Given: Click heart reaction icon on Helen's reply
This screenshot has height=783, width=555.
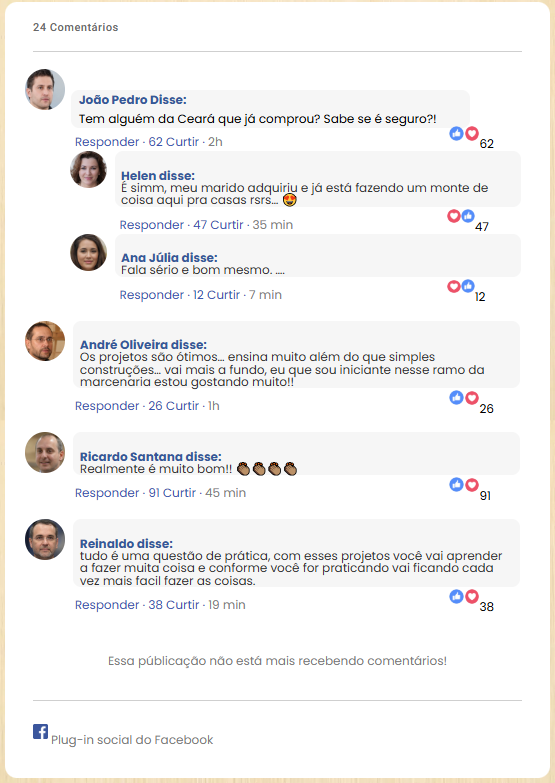Looking at the screenshot, I should 454,216.
